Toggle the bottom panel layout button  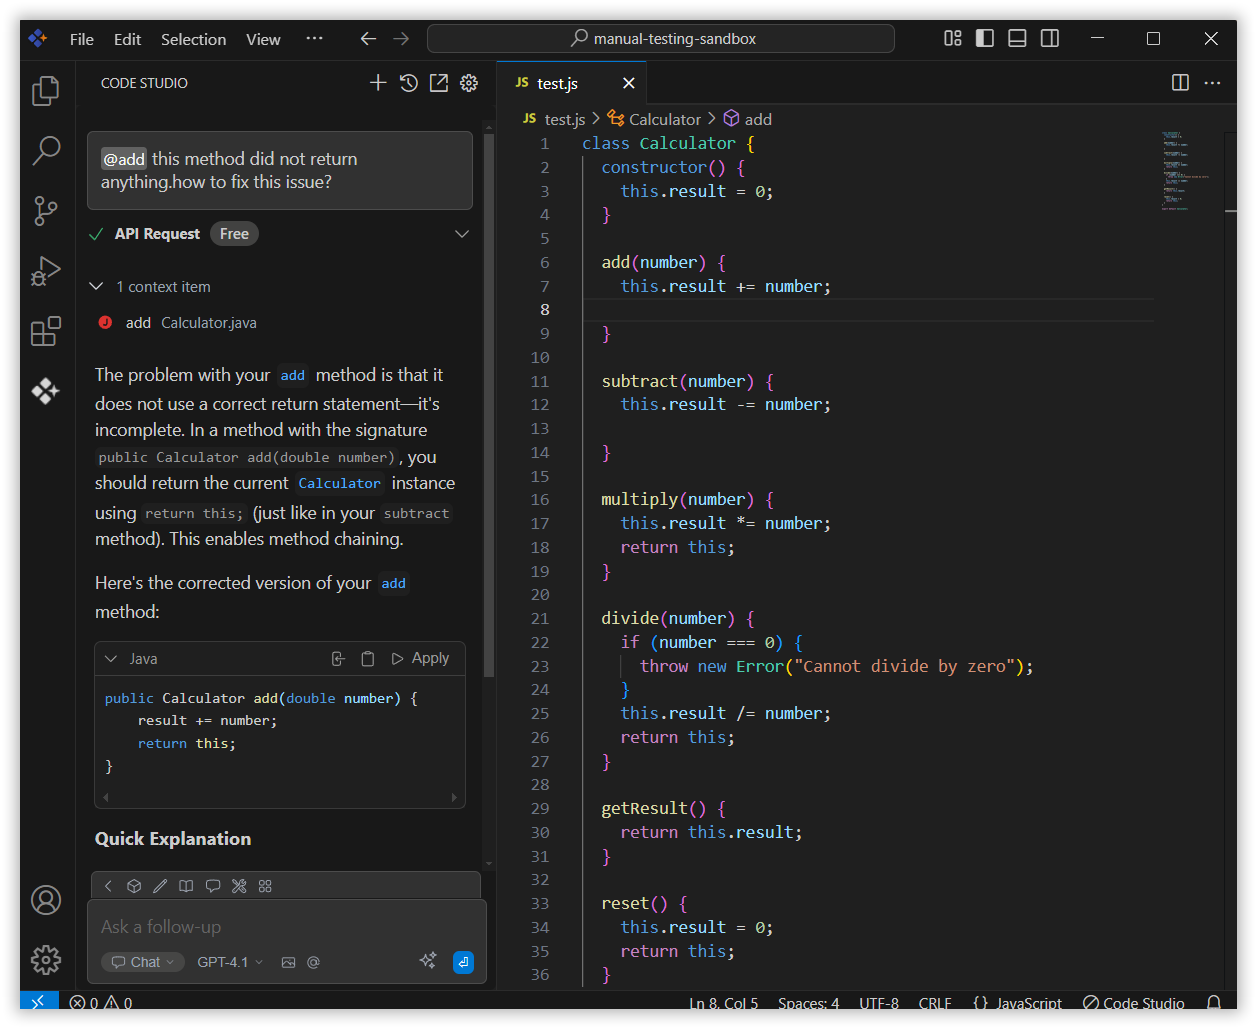tap(1017, 39)
